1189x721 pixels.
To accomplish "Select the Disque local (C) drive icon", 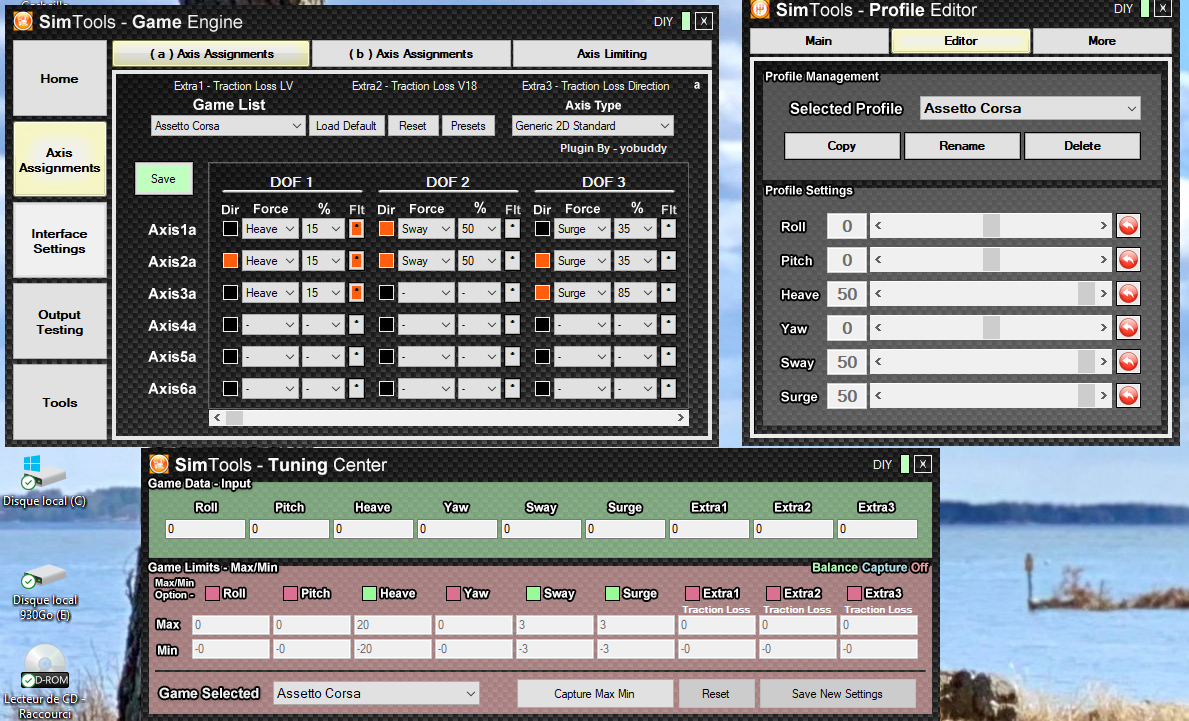I will [45, 482].
